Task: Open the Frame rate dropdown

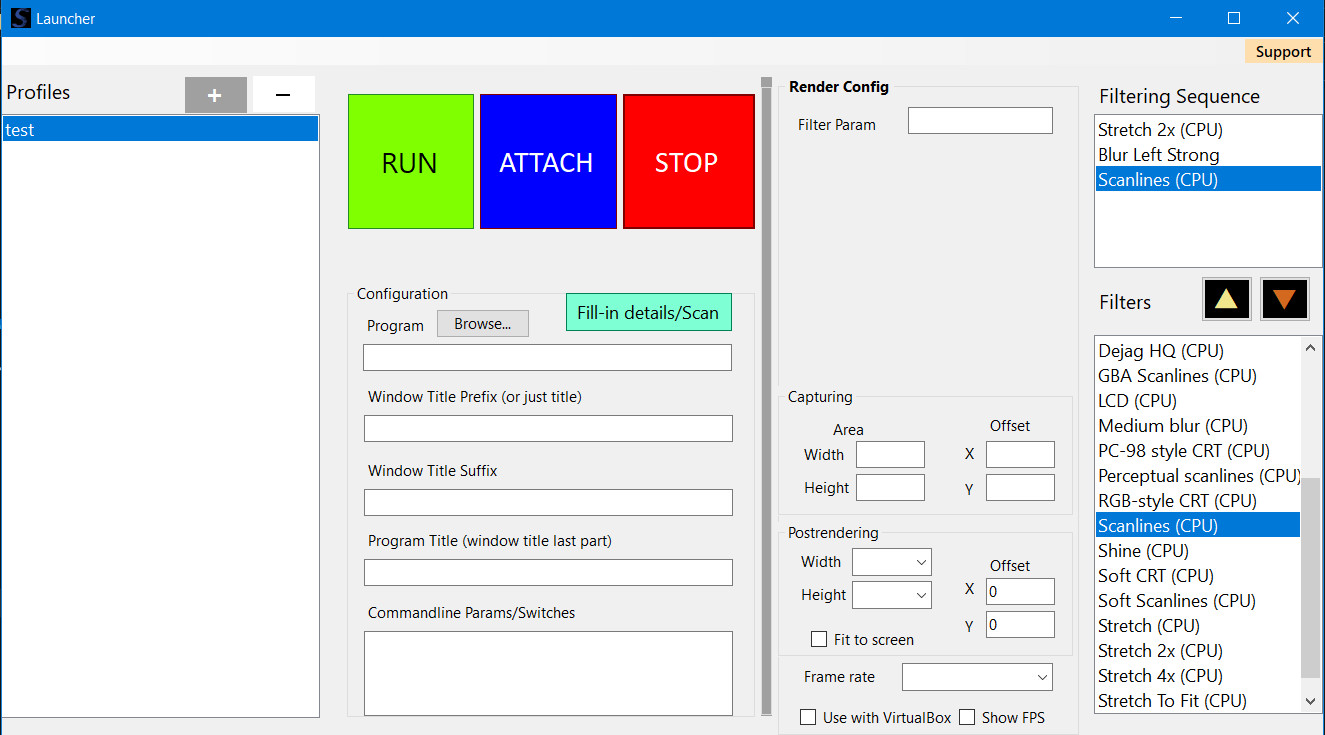Action: coord(977,676)
